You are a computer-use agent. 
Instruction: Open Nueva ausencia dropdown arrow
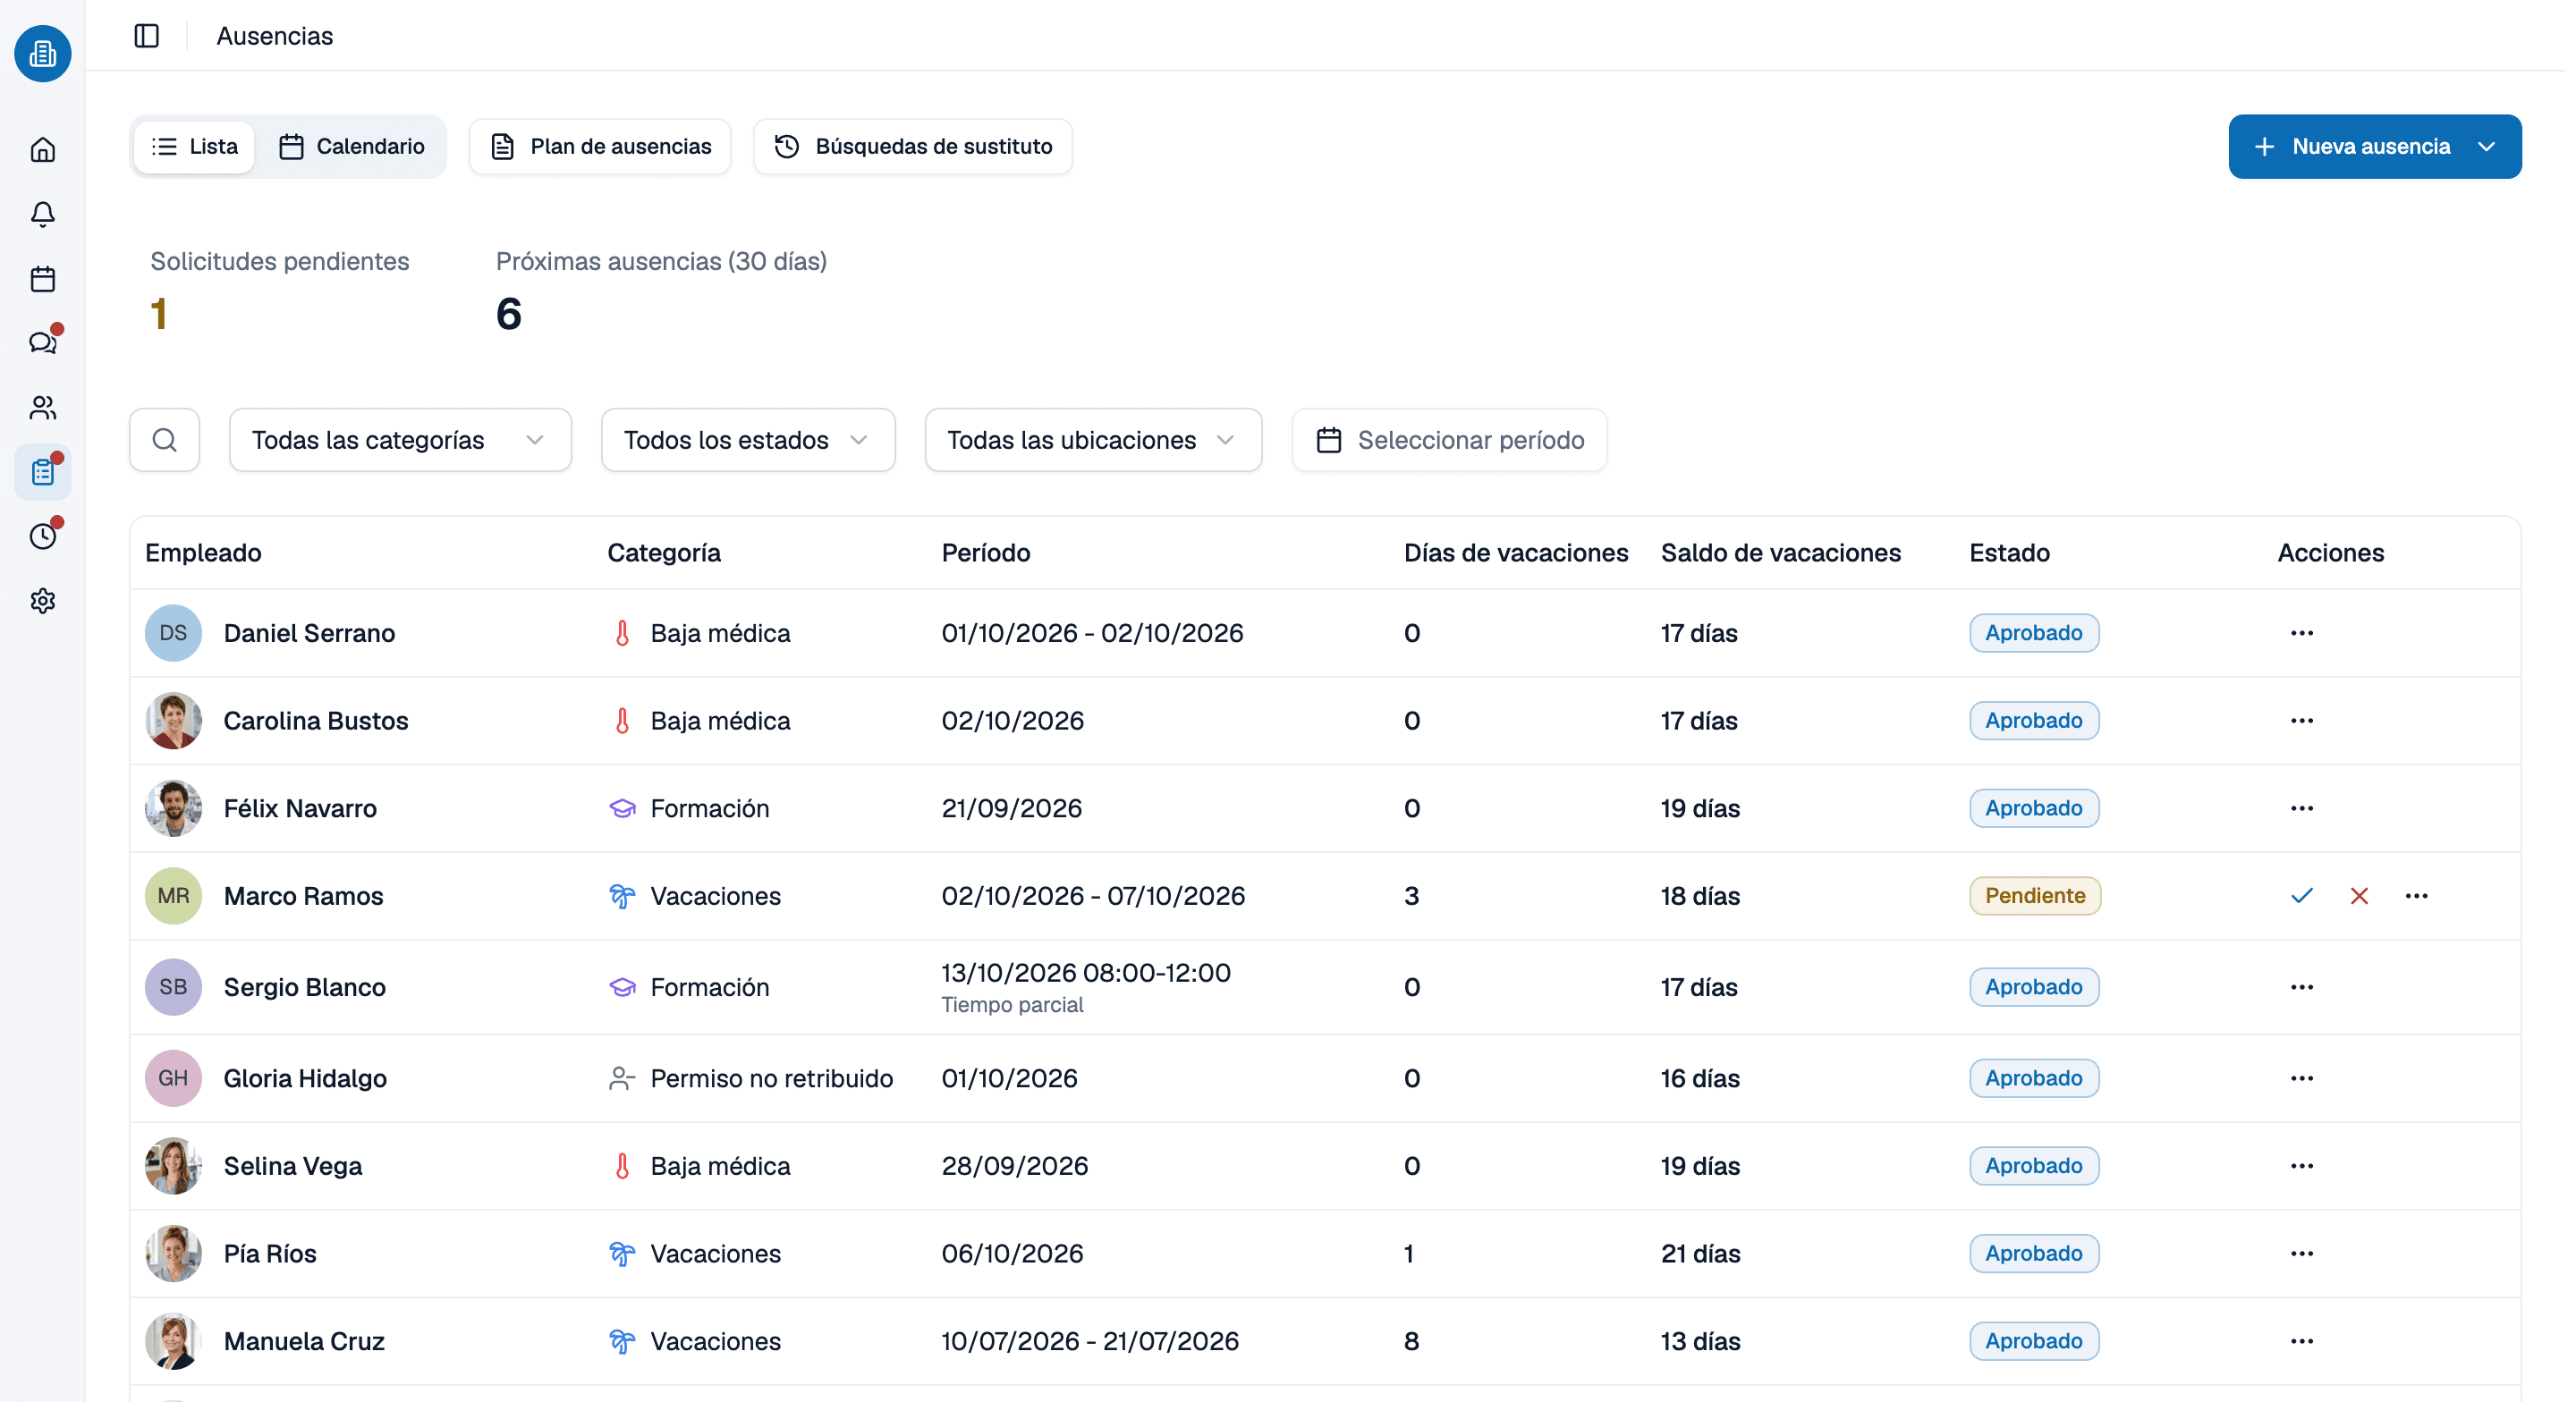point(2487,147)
